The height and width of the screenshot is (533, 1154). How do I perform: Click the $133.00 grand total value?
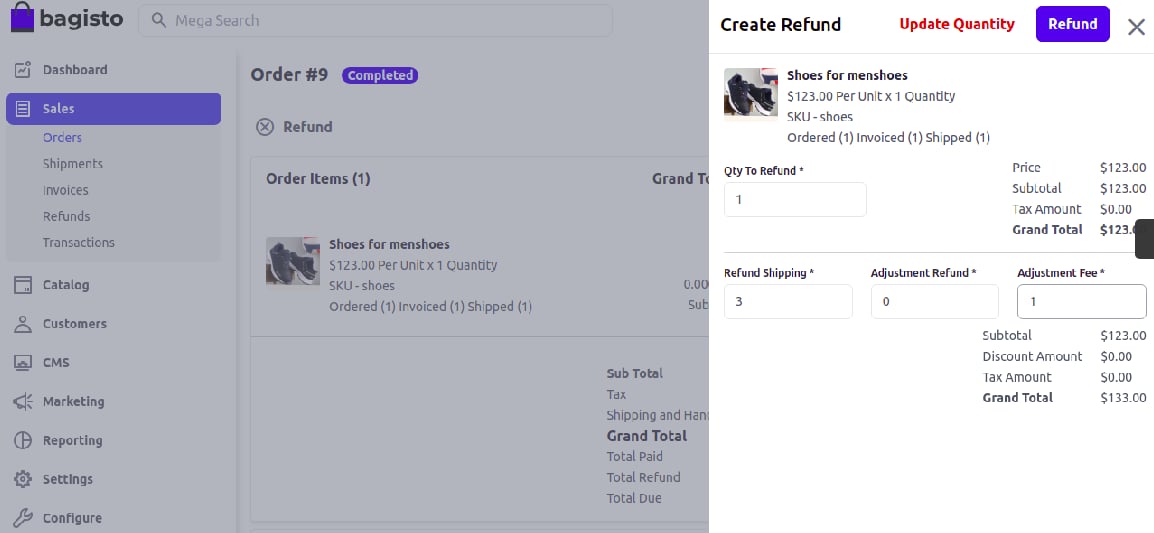(1123, 398)
